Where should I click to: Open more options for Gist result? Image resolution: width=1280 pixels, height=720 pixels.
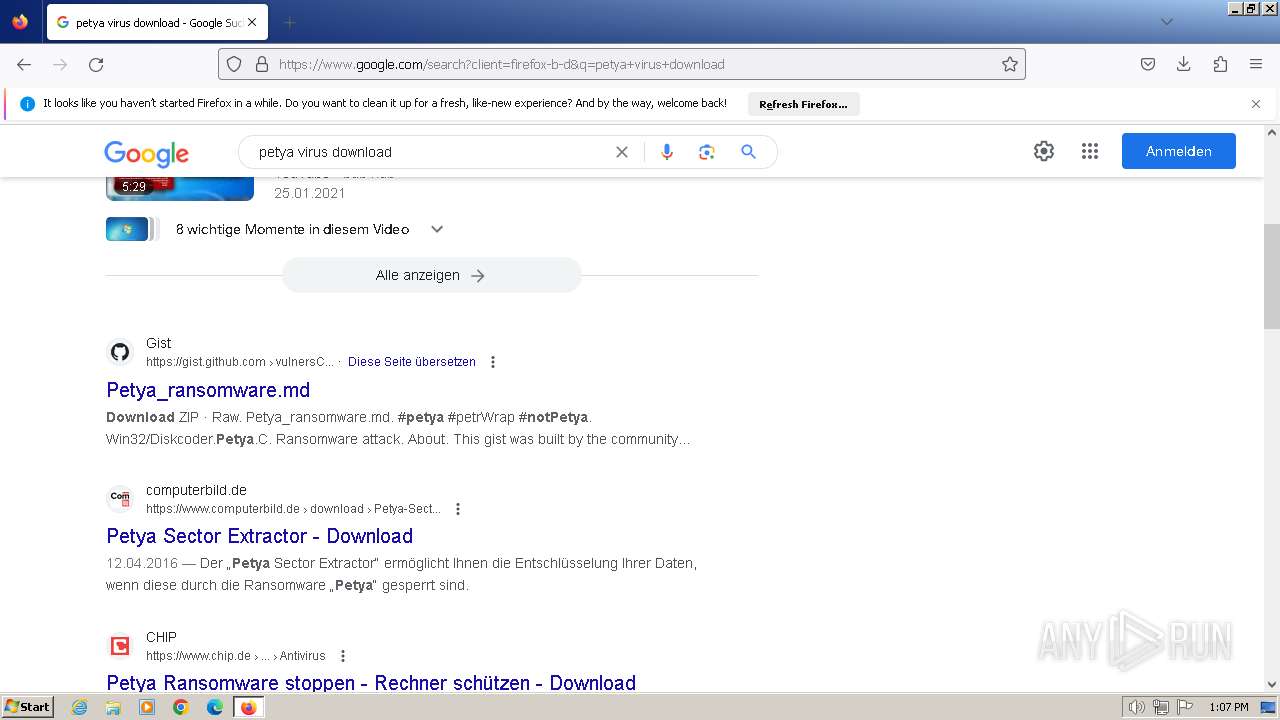[x=493, y=362]
